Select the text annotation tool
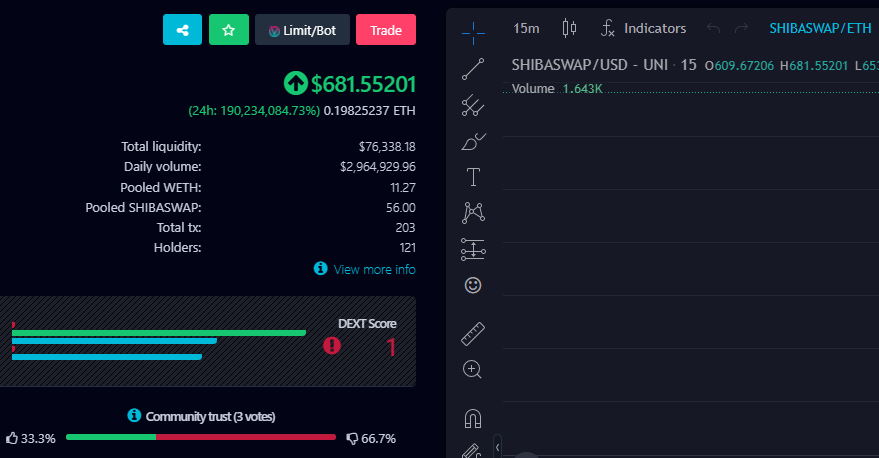This screenshot has height=458, width=879. click(473, 177)
